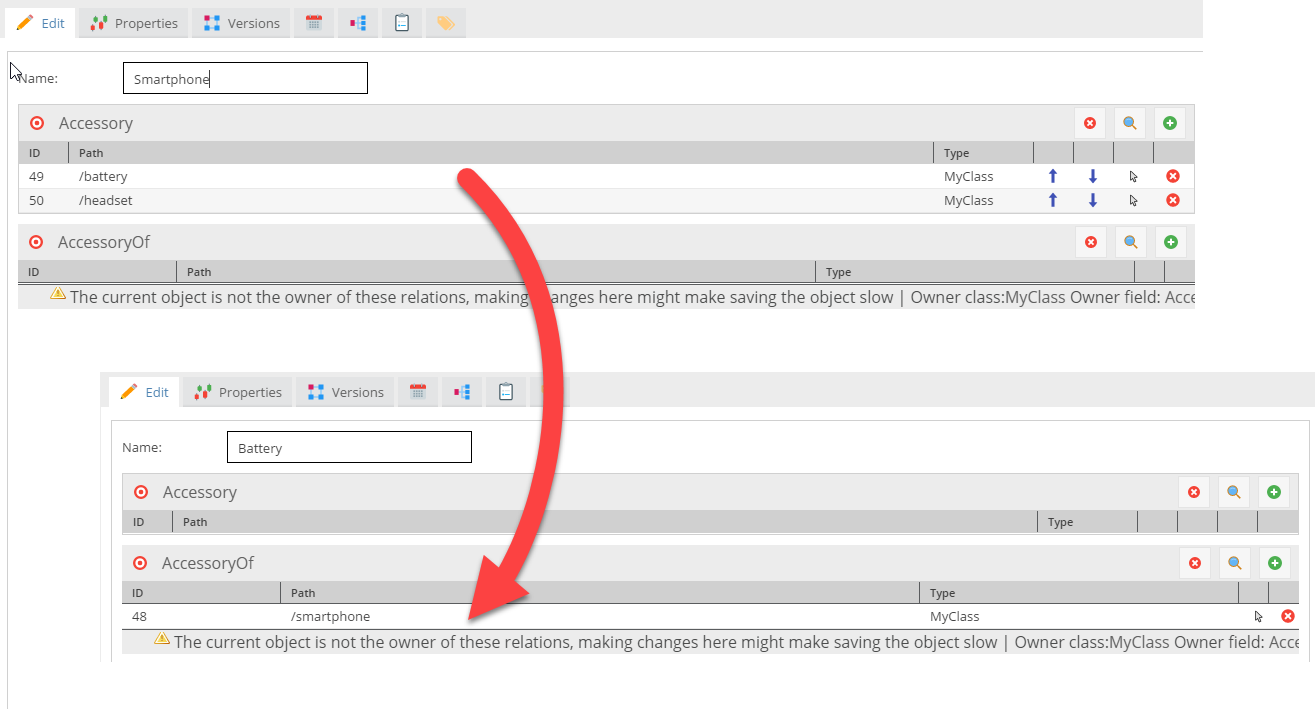
Task: Click the green add icon in Smartphone's Accessory panel
Action: pyautogui.click(x=1170, y=123)
